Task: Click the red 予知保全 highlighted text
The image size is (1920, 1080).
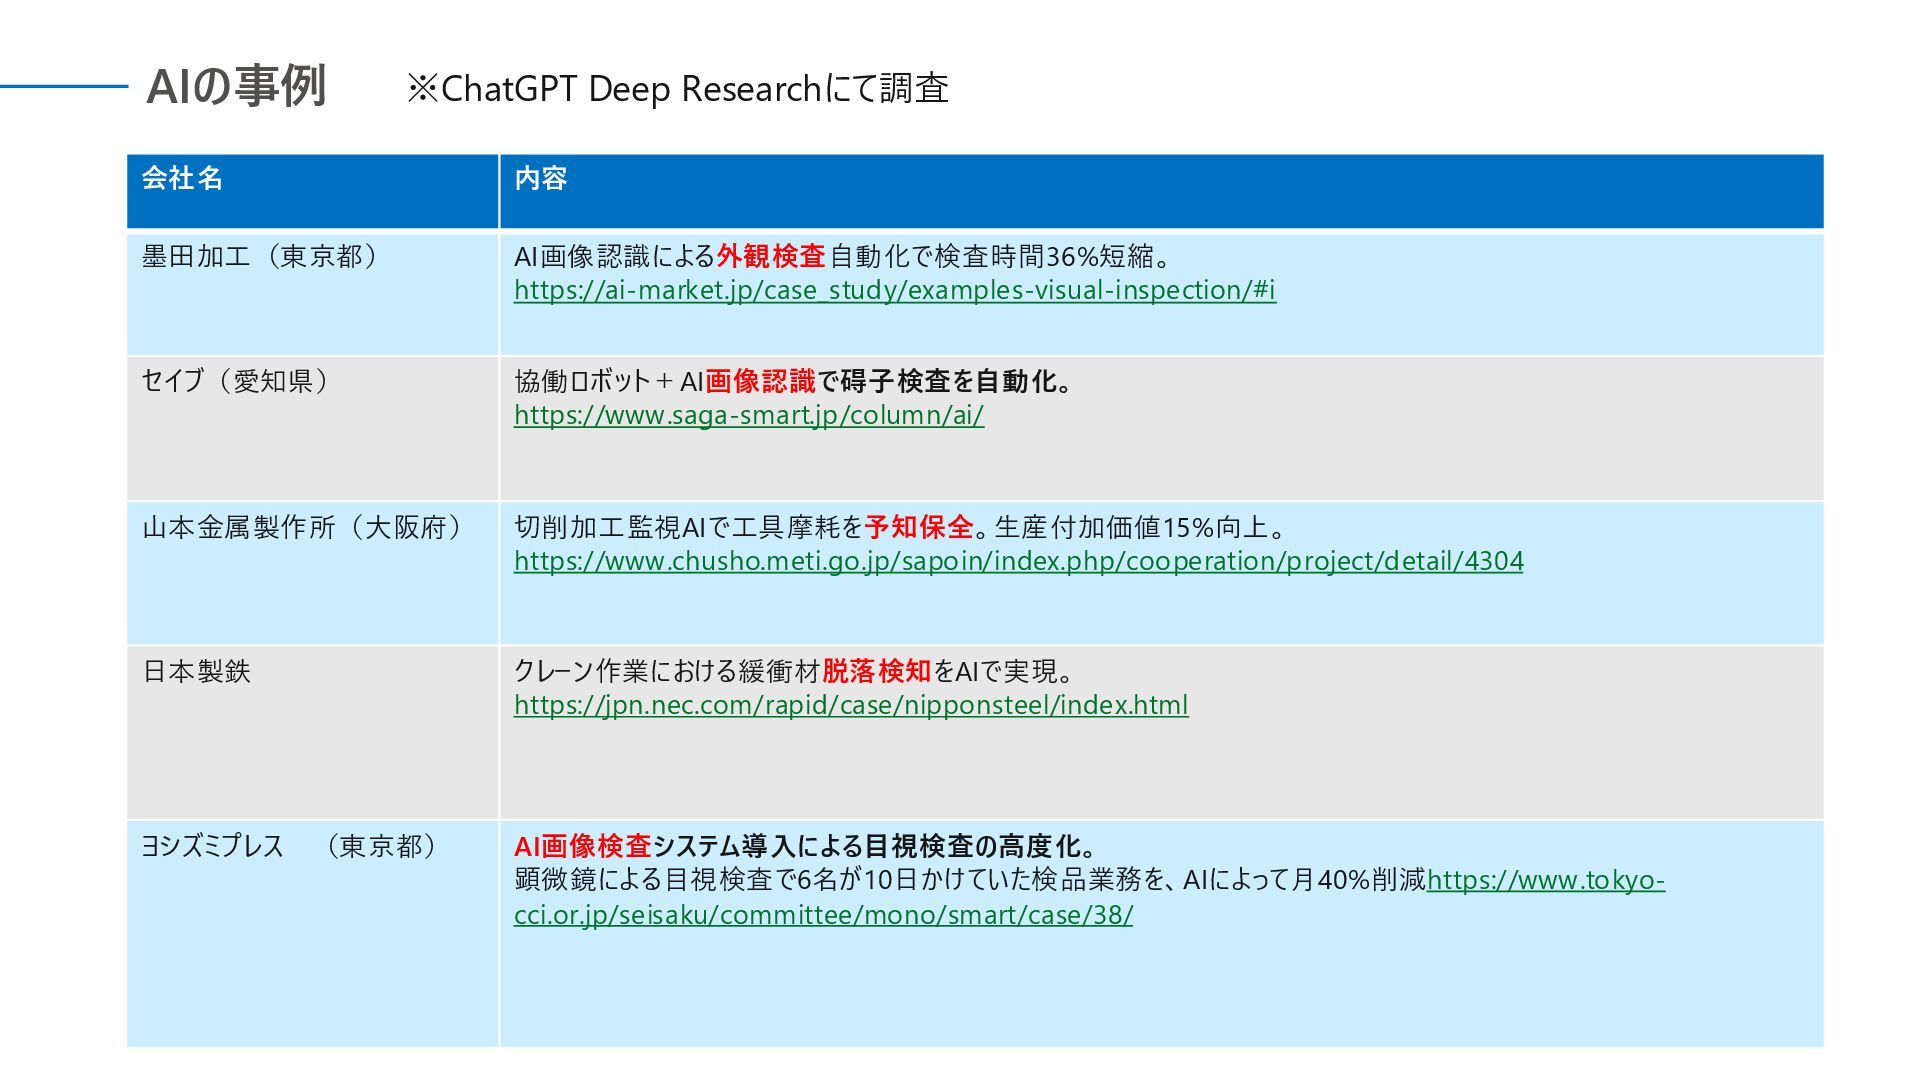Action: (x=918, y=527)
